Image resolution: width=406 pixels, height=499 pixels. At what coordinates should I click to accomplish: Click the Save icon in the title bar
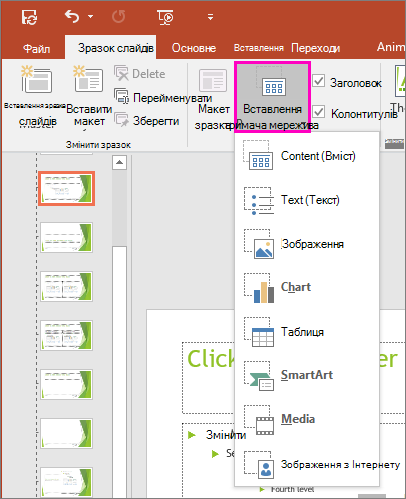tap(29, 17)
